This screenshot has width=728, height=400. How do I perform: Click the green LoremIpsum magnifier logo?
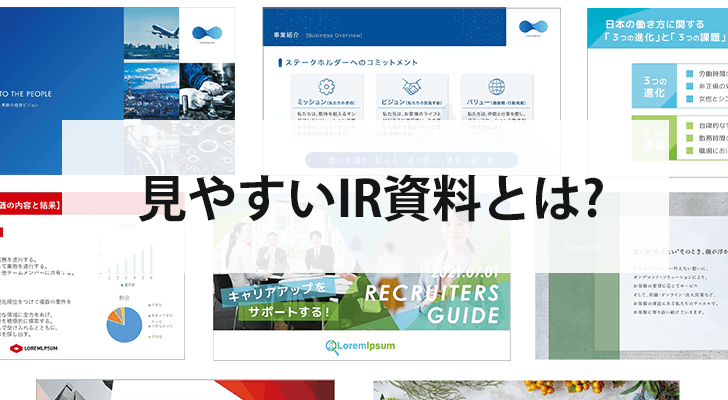click(360, 346)
